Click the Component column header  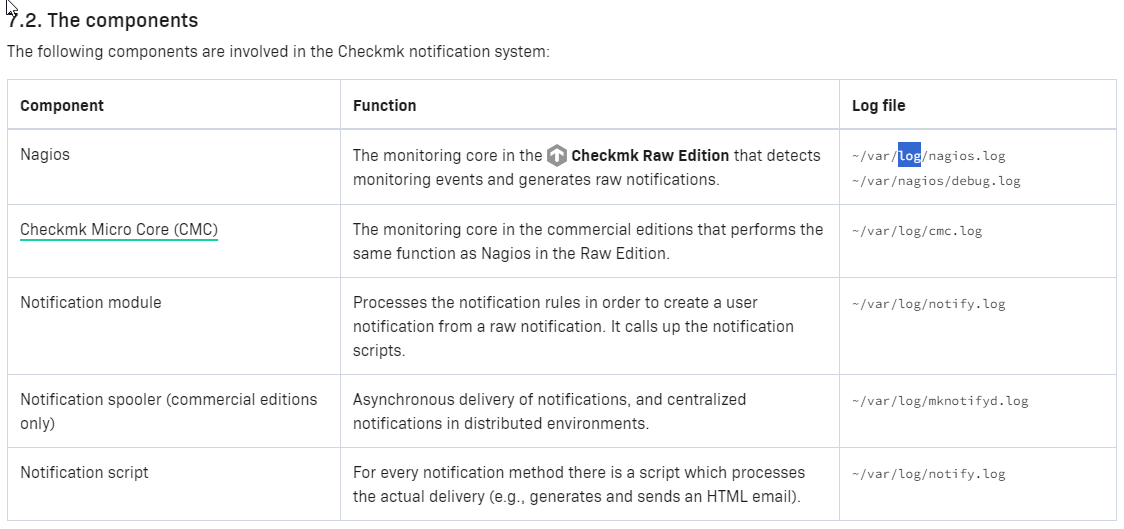coord(62,105)
